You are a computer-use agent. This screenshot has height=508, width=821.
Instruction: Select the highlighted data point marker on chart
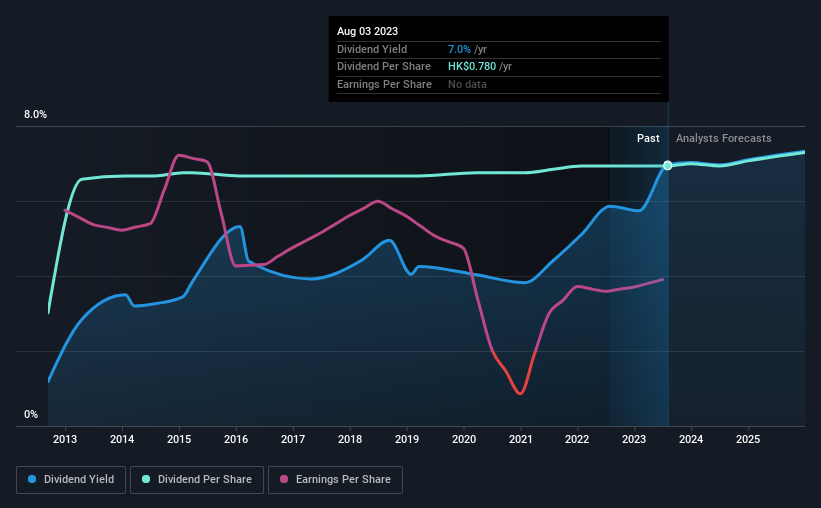point(668,165)
